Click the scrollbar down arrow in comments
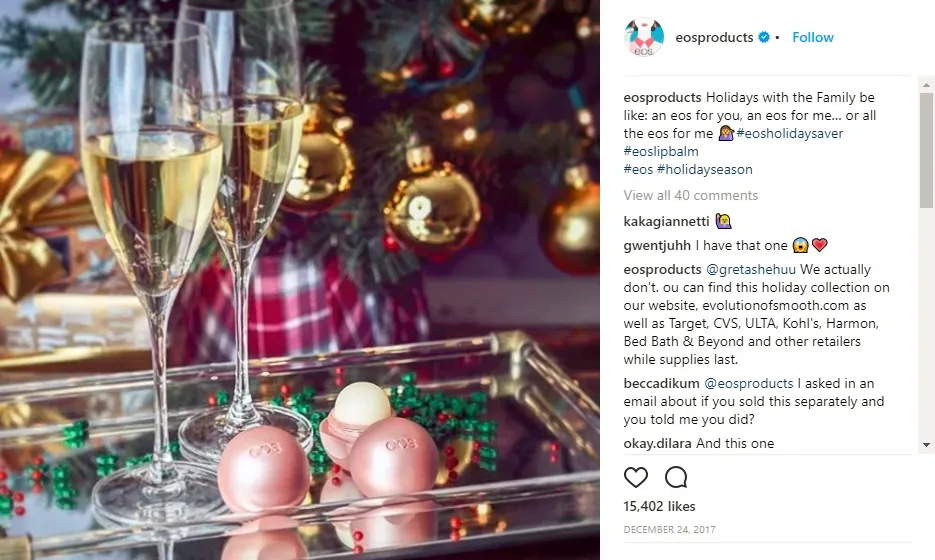935x560 pixels. click(x=926, y=445)
